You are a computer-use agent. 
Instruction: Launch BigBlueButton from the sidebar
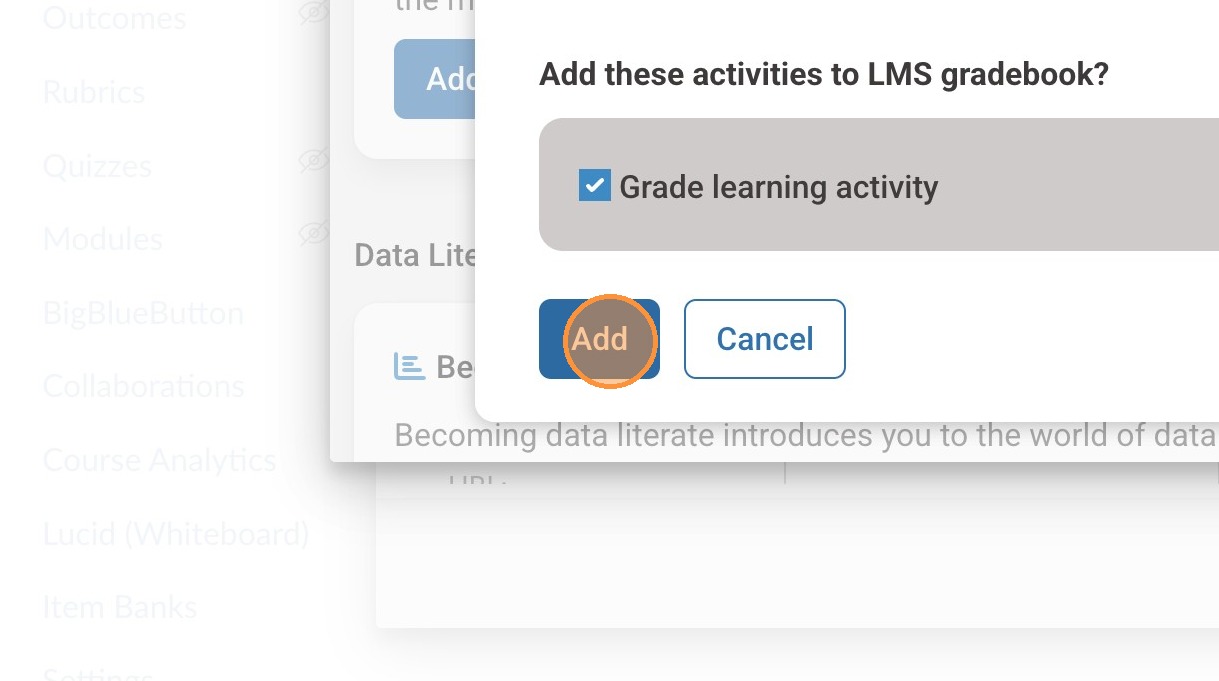[143, 313]
